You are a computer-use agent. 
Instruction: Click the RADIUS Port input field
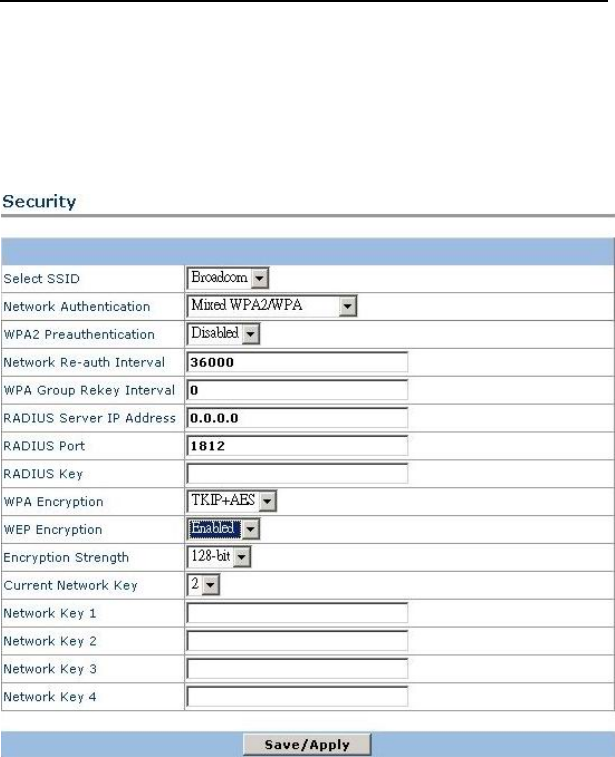[x=297, y=445]
